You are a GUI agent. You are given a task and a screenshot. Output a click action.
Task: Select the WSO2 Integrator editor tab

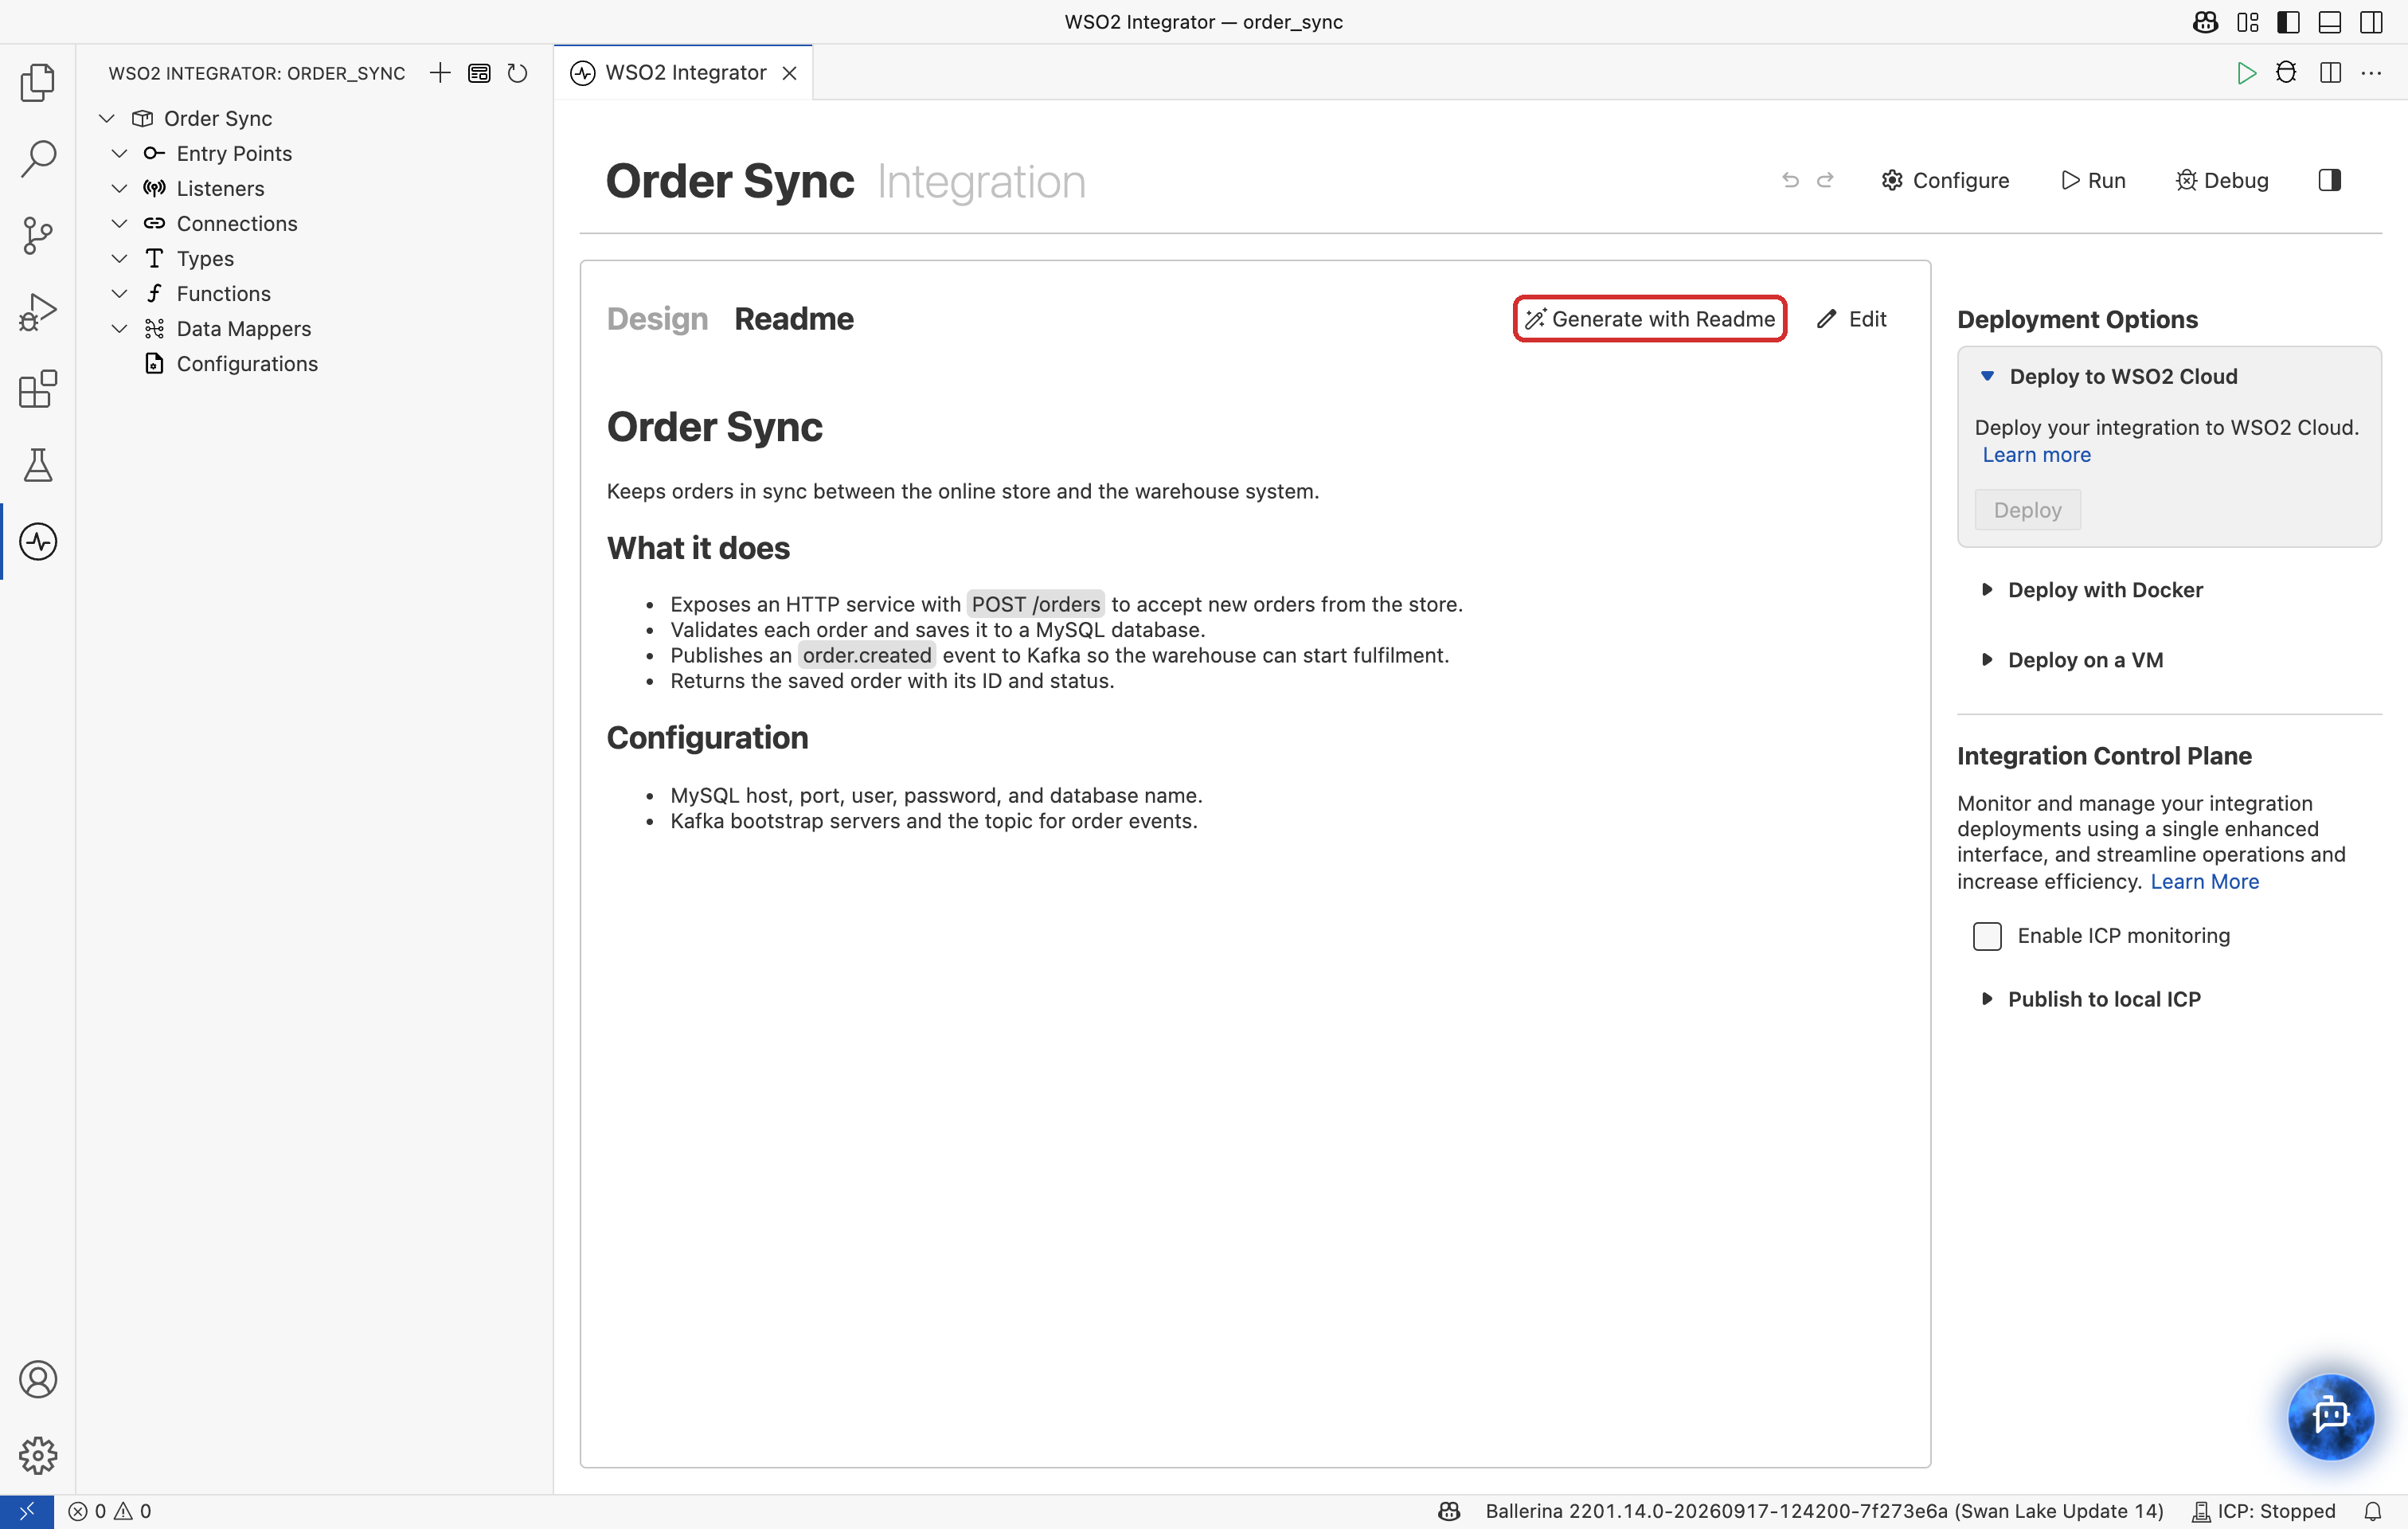[684, 73]
